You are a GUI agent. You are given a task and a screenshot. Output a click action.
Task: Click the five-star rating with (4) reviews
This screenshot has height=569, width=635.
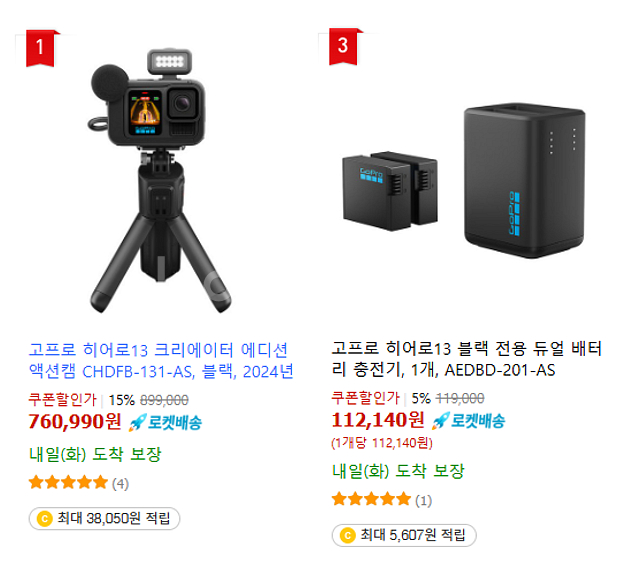tap(68, 483)
